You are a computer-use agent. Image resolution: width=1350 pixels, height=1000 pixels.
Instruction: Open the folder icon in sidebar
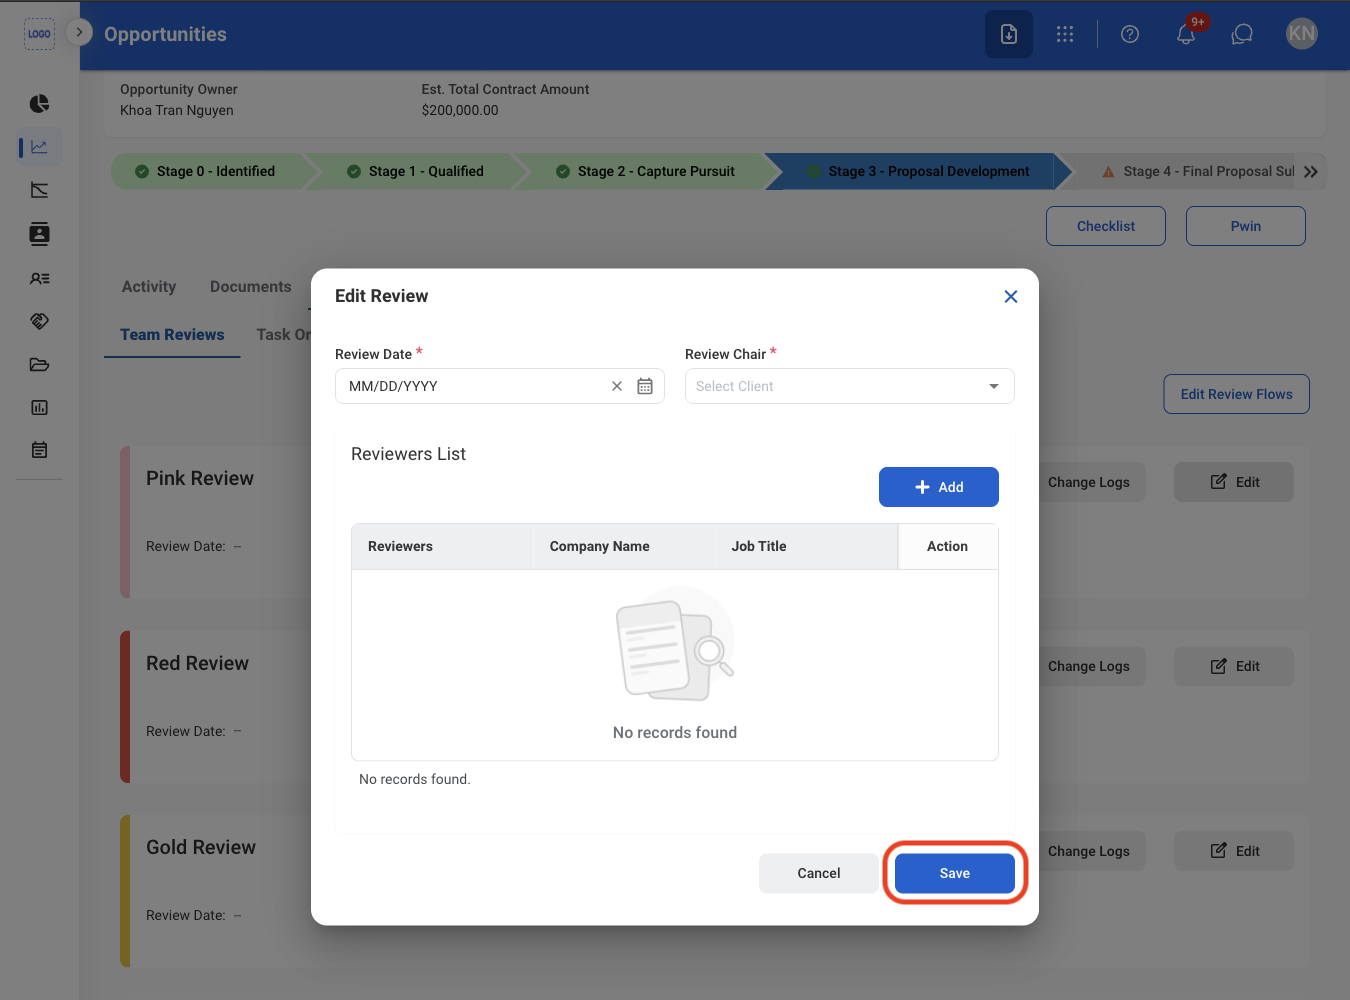[x=40, y=365]
